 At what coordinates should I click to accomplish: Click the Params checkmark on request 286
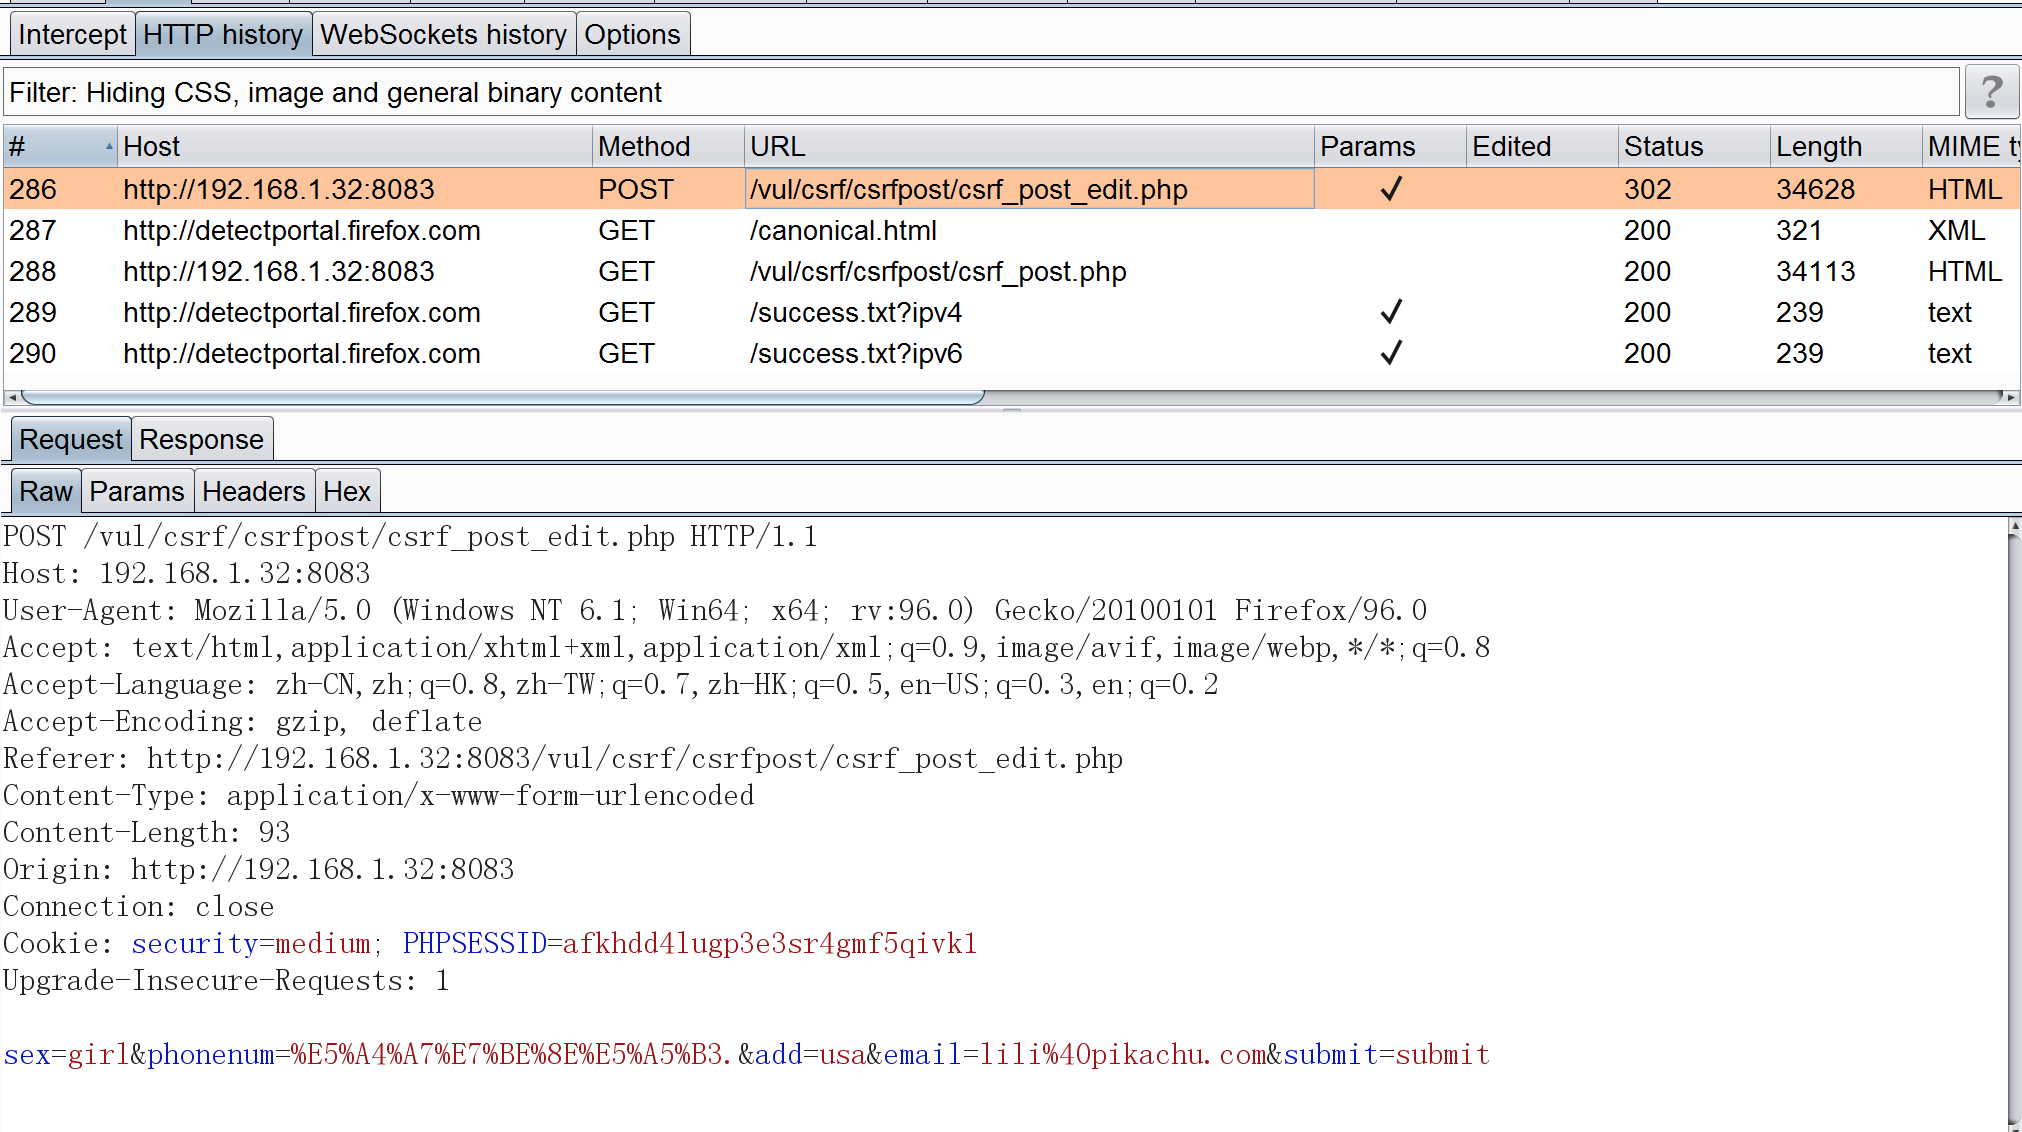coord(1390,189)
